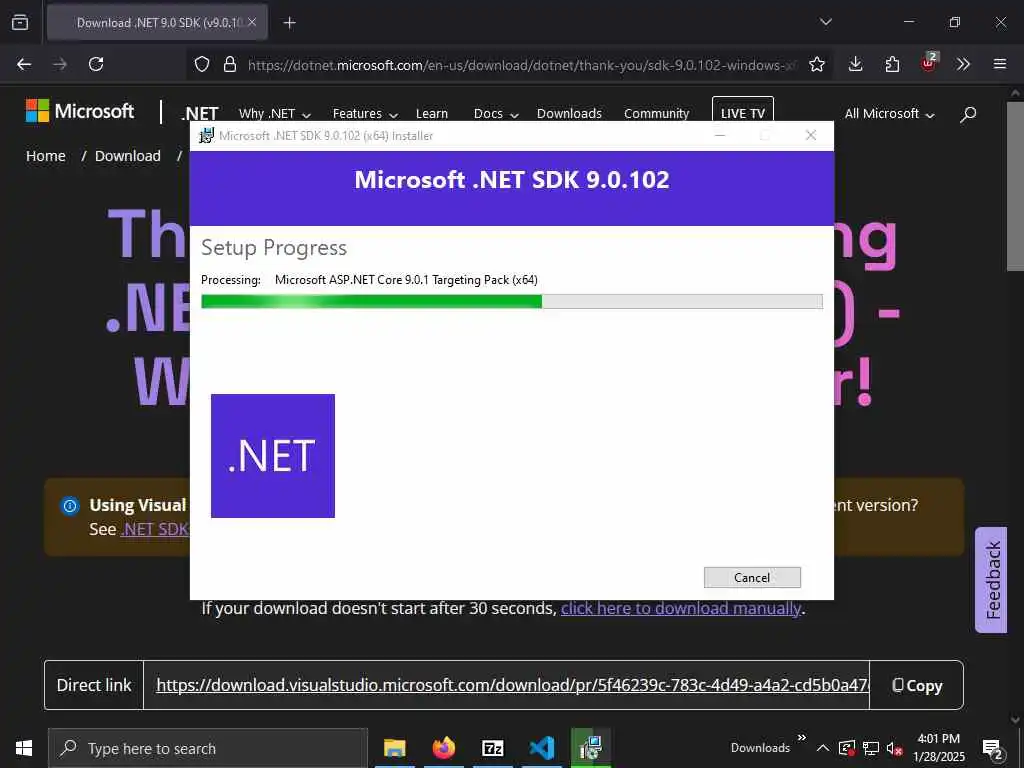Click the info icon in the Visual Studio notice

[69, 505]
